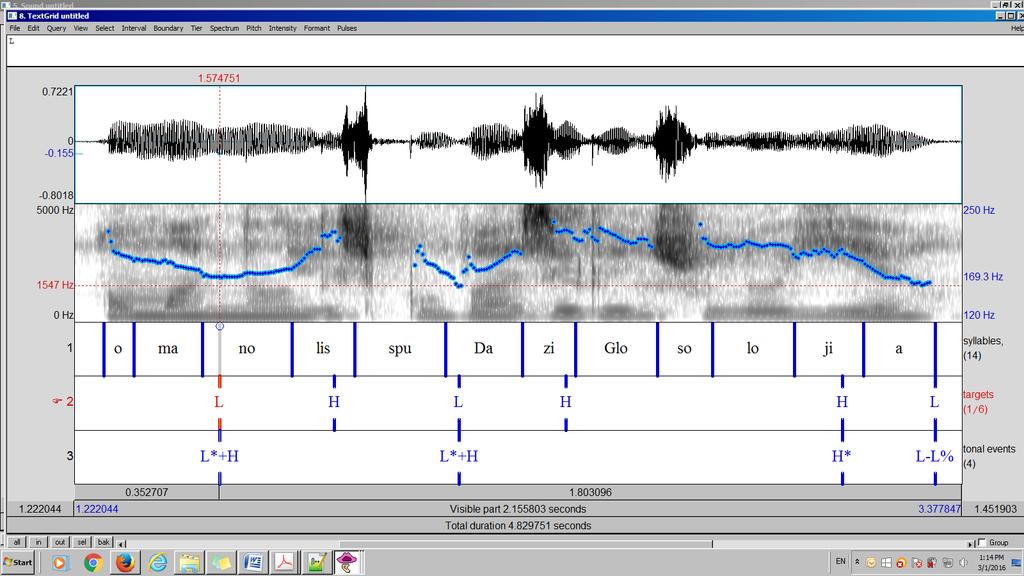The height and width of the screenshot is (576, 1024).
Task: Select the 'ma' syllable interval
Action: (x=168, y=349)
